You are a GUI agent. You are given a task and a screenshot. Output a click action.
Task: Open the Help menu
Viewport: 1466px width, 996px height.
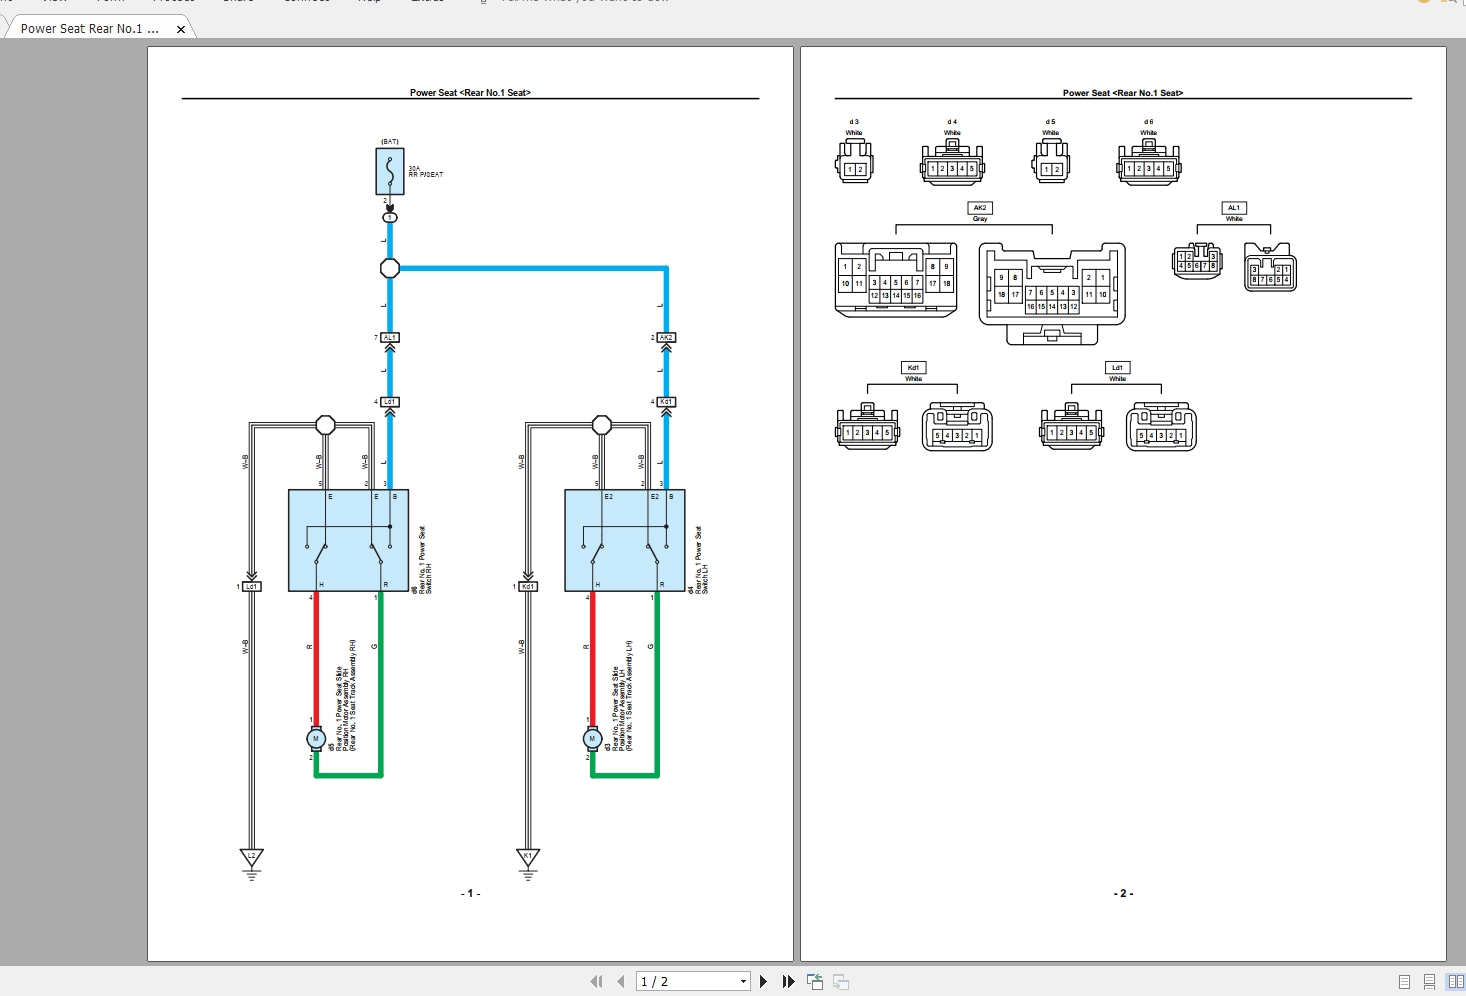pos(370,2)
